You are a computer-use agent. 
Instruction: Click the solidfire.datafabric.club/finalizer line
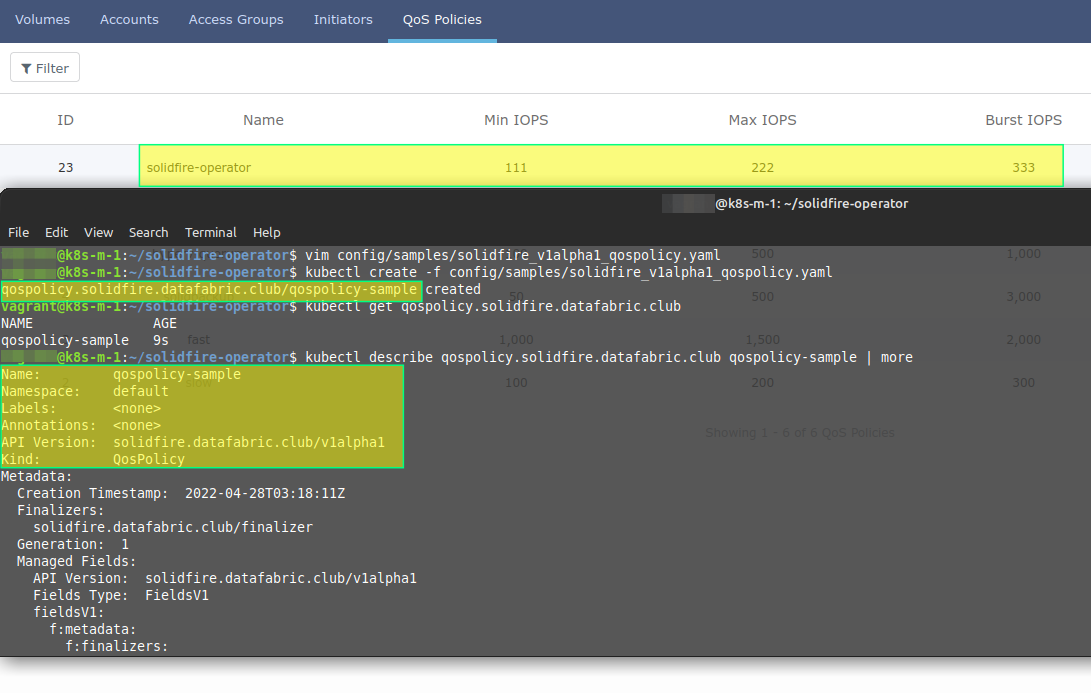[x=173, y=527]
